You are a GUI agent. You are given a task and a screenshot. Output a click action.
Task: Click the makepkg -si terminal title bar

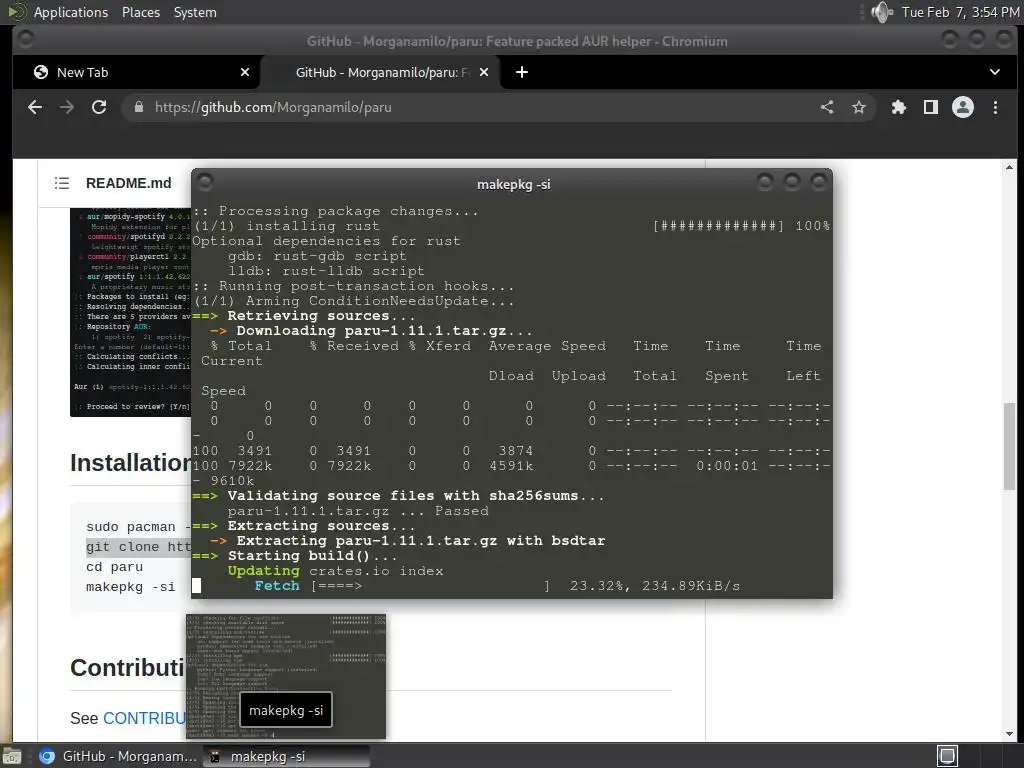[x=513, y=184]
